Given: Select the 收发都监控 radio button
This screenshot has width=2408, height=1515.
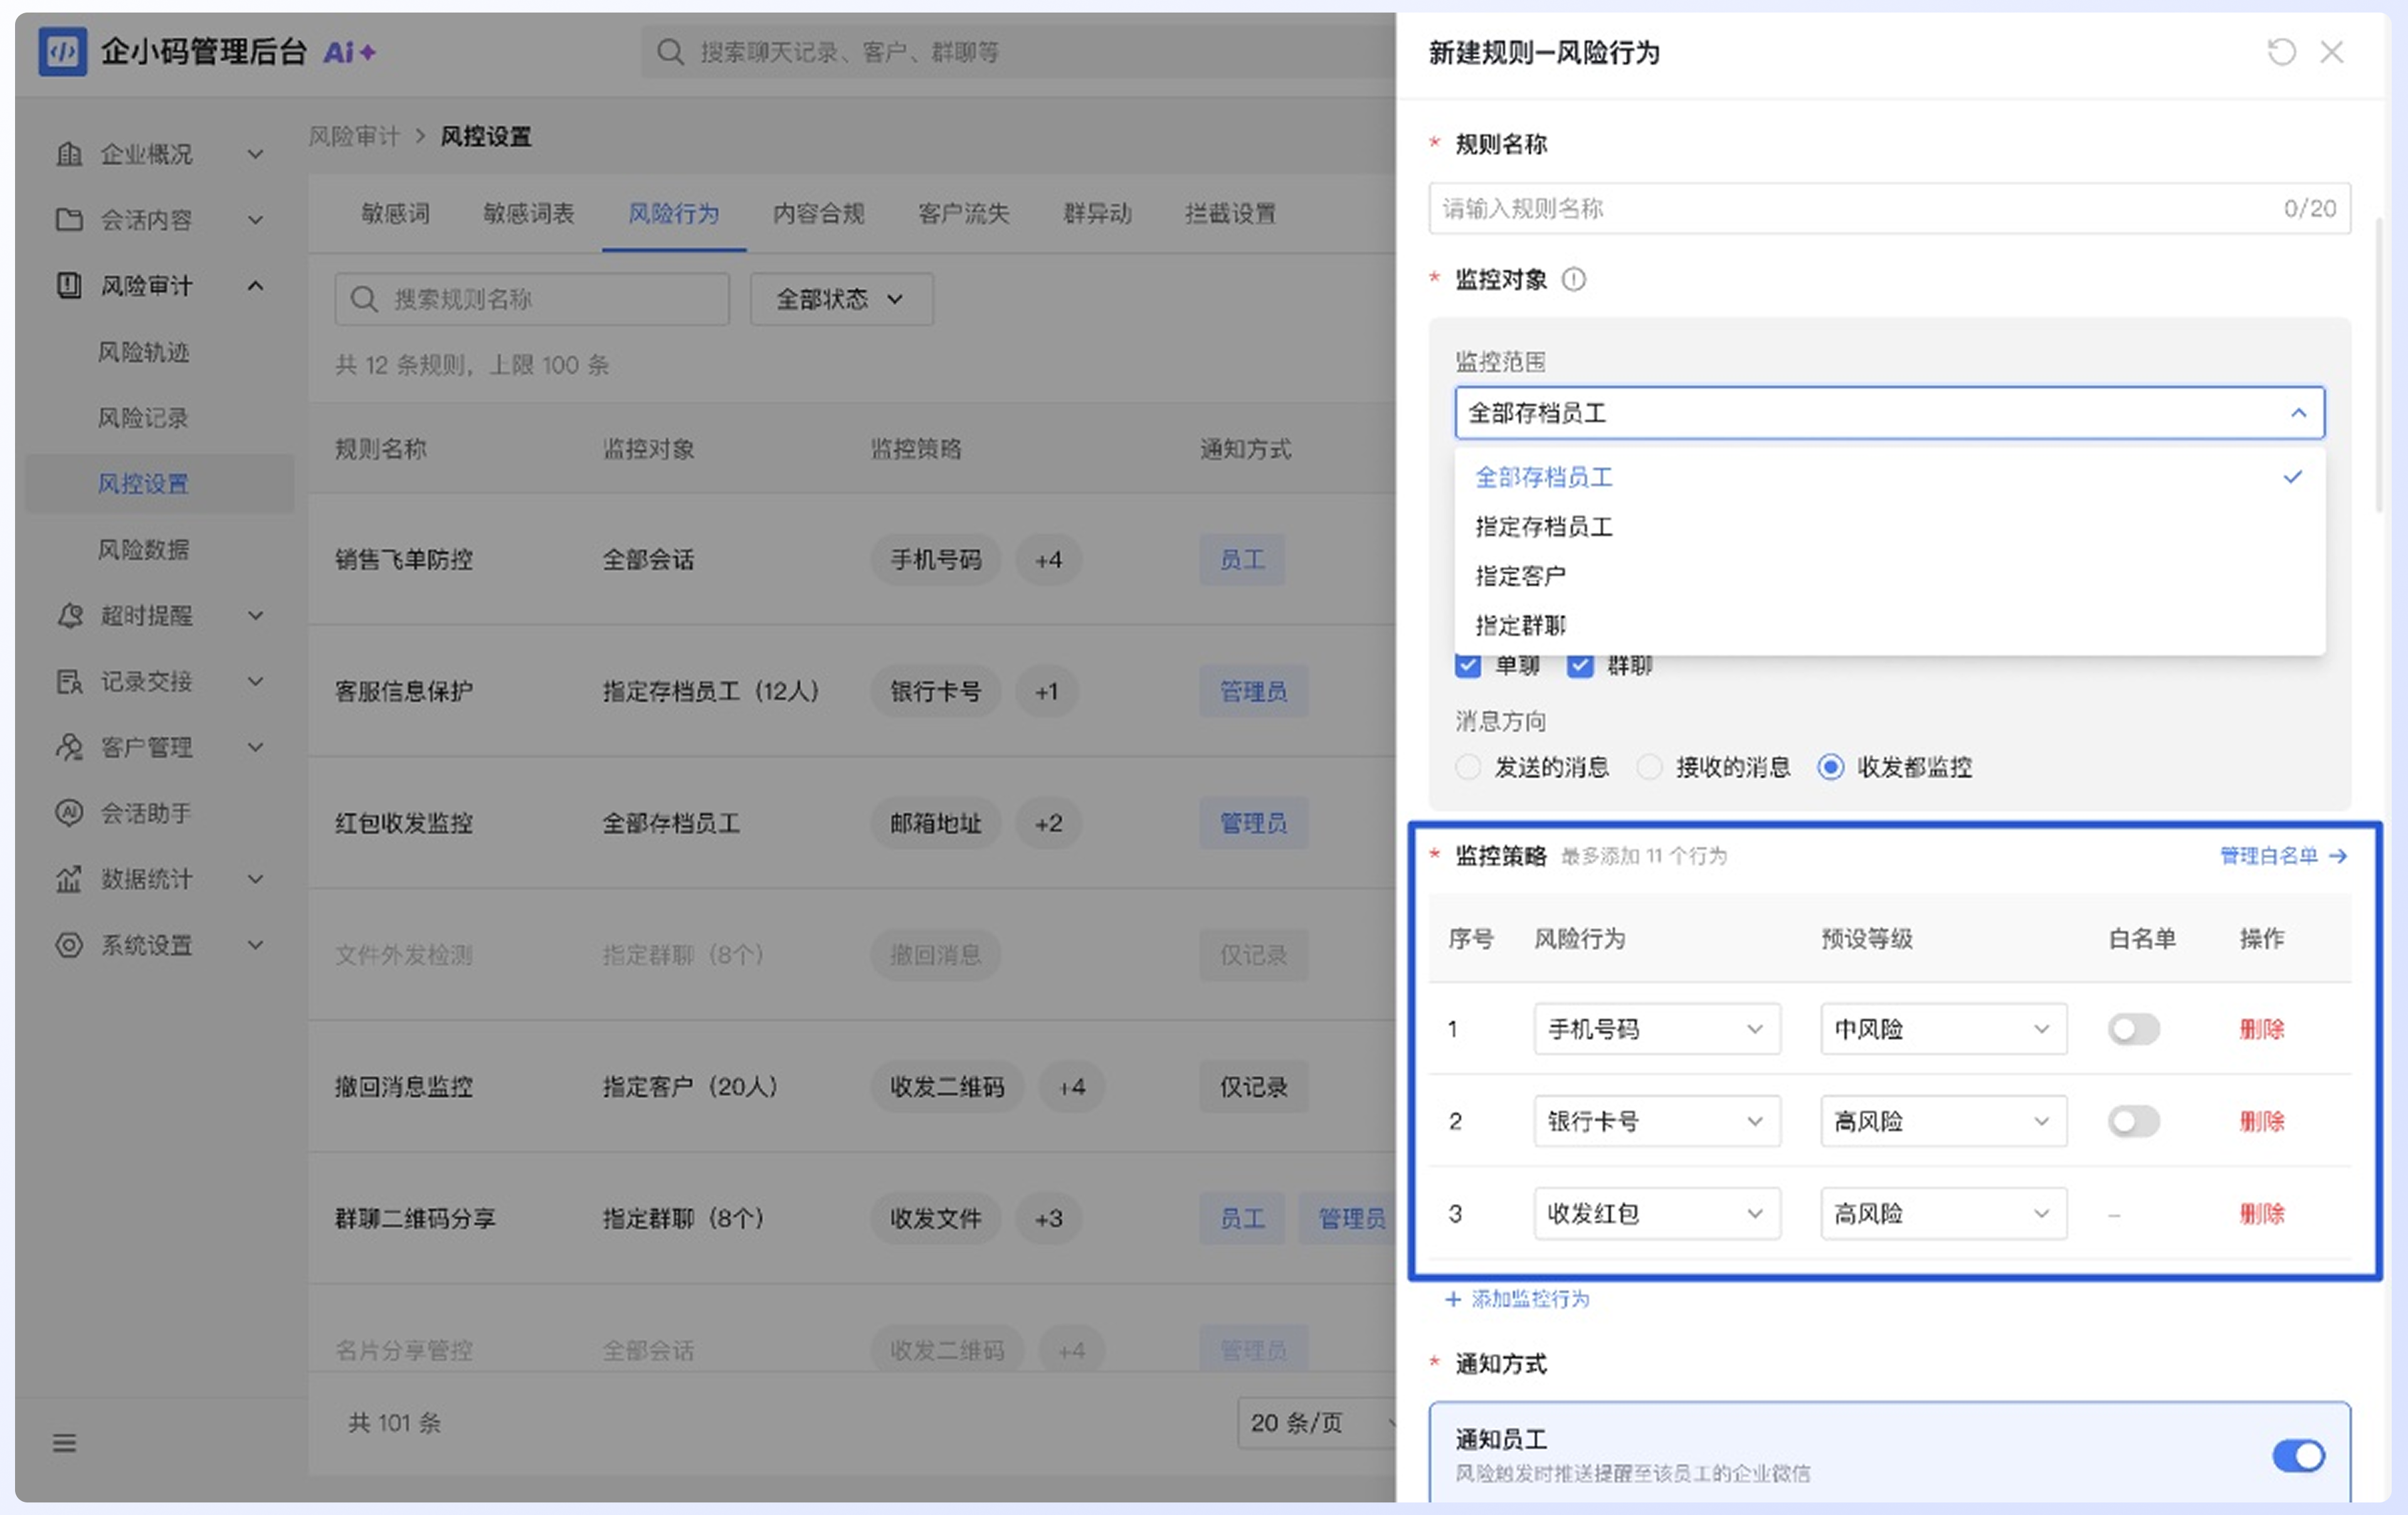Looking at the screenshot, I should pyautogui.click(x=1830, y=767).
